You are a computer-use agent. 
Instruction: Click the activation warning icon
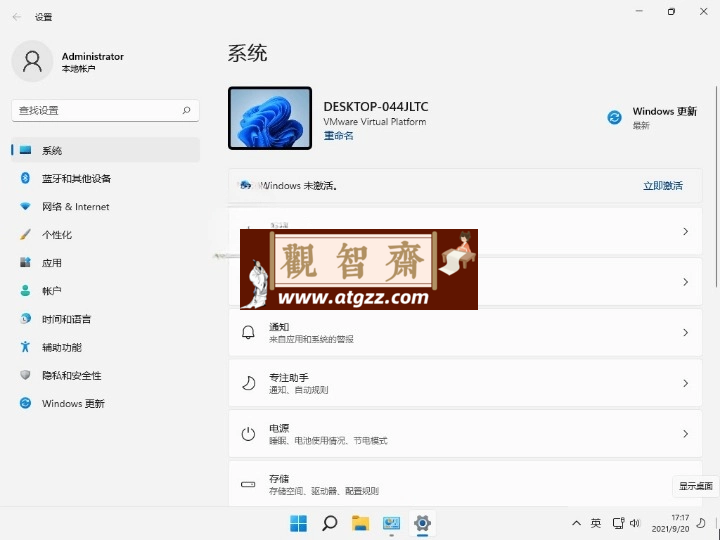[x=246, y=185]
